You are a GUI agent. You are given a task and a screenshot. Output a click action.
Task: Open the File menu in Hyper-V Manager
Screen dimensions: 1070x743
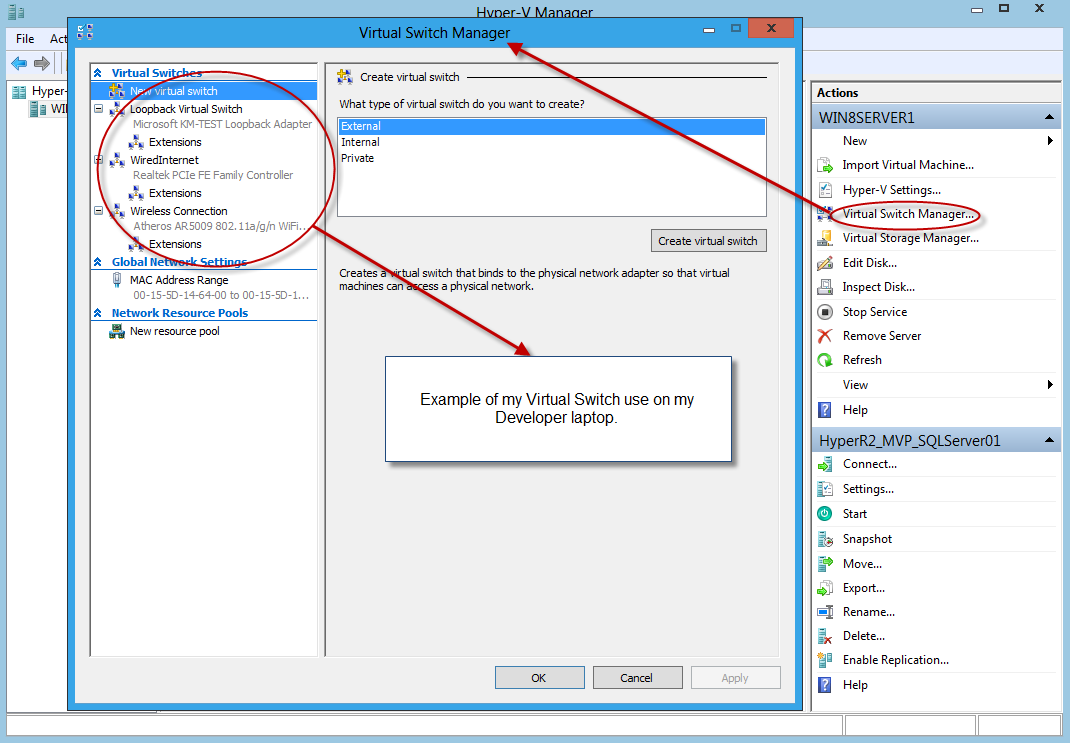point(25,39)
